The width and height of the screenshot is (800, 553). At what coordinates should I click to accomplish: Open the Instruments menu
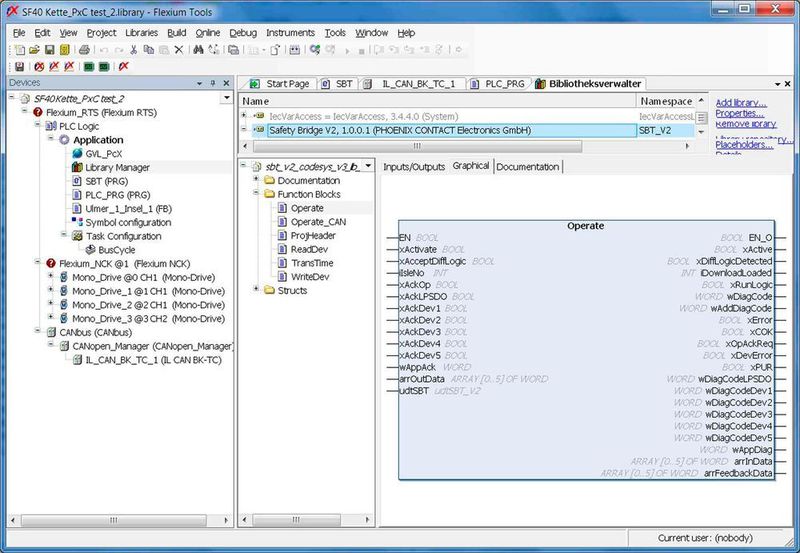[x=290, y=33]
